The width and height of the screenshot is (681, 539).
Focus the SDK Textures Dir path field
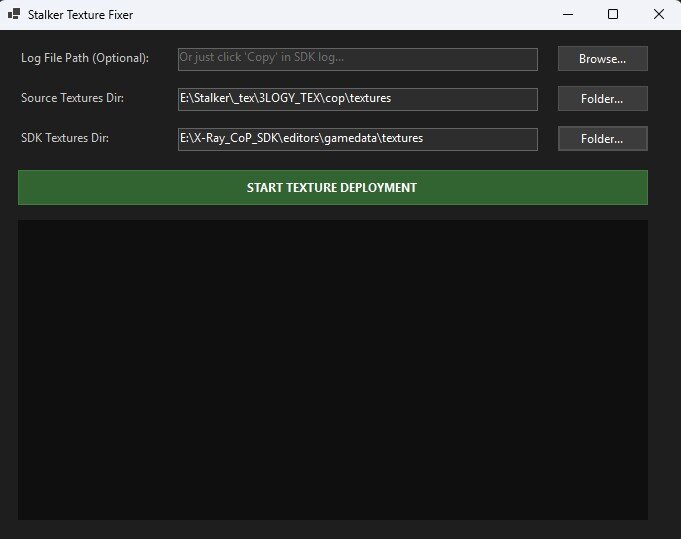point(357,139)
